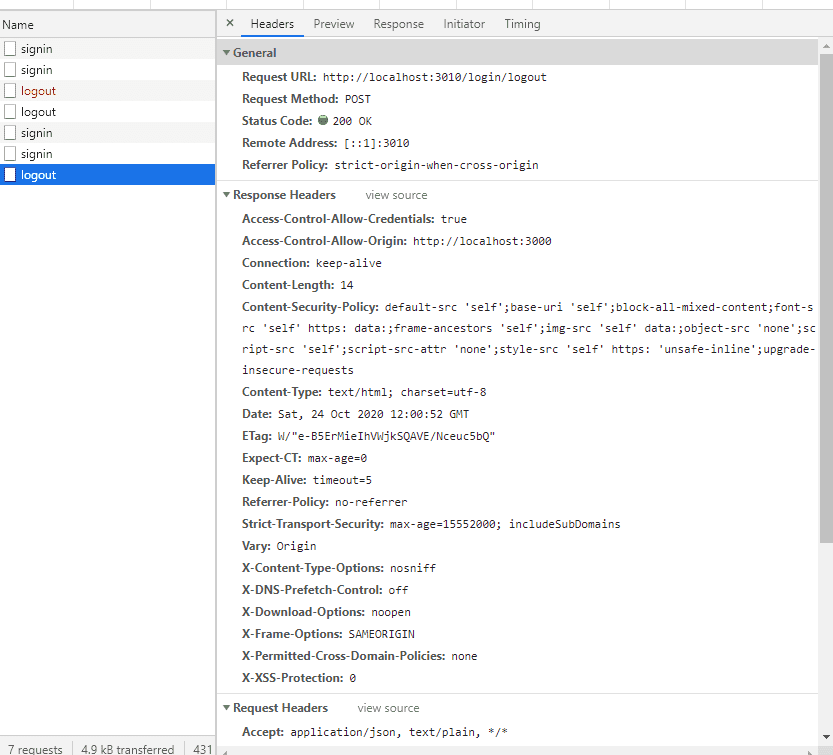Click Strict-Transport-Security header value
Image resolution: width=833 pixels, height=755 pixels.
[x=505, y=524]
